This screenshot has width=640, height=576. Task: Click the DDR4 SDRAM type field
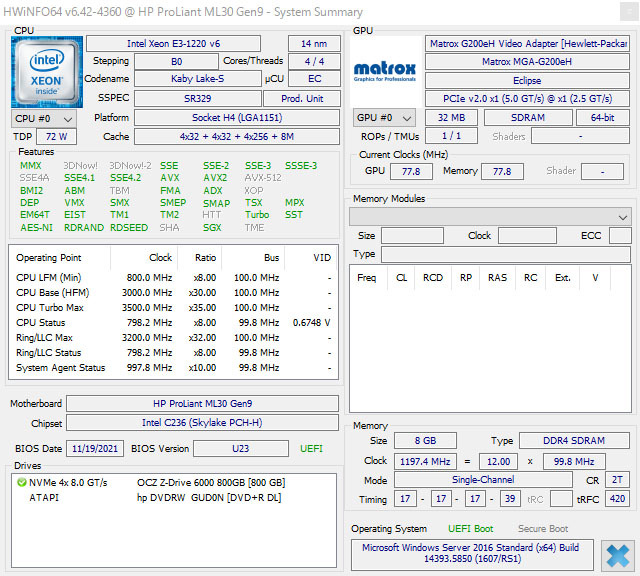574,441
